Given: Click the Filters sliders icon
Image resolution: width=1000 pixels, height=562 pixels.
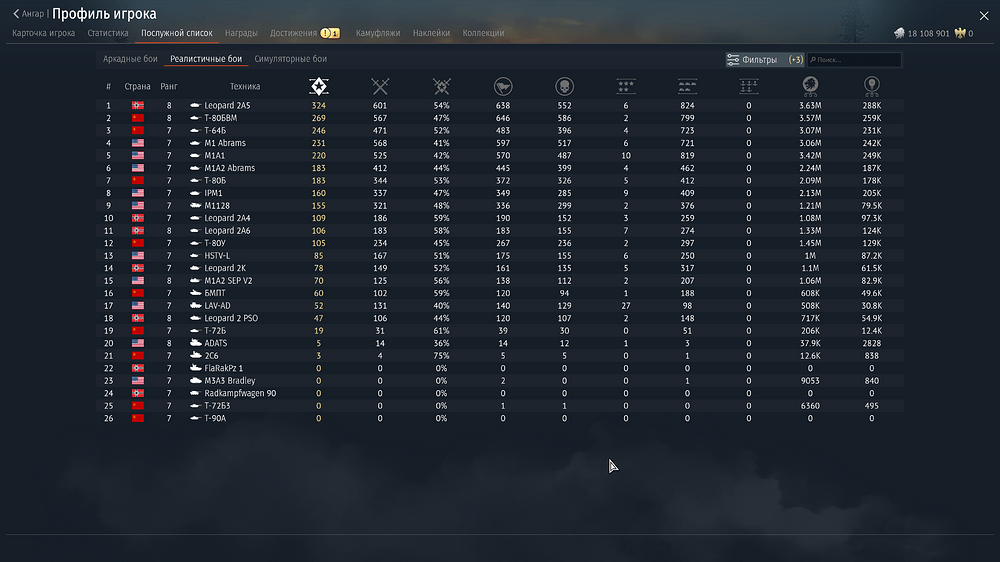Looking at the screenshot, I should pyautogui.click(x=733, y=59).
